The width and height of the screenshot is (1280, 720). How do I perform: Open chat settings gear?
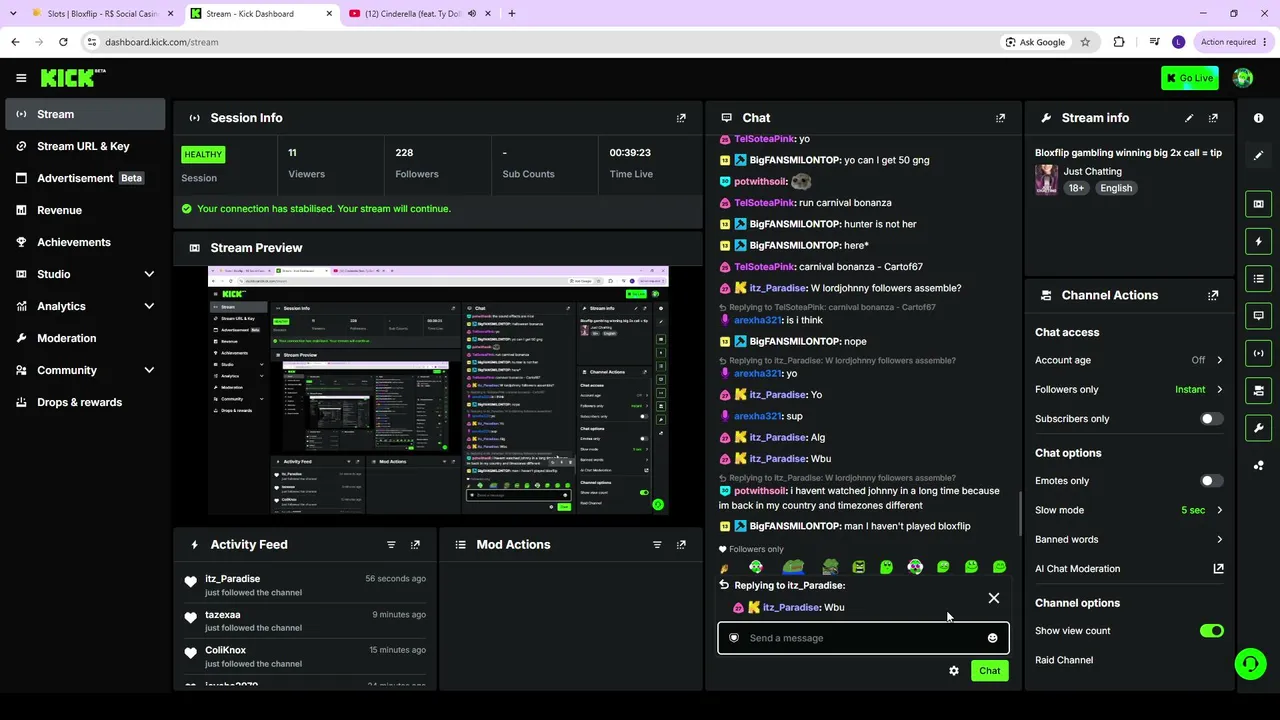click(954, 671)
